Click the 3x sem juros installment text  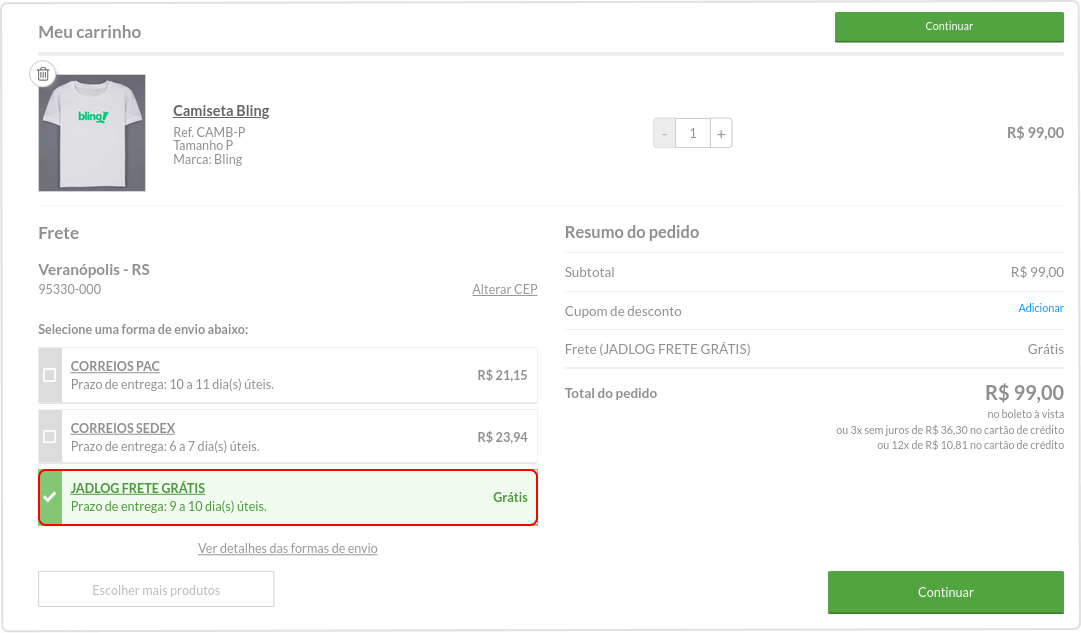pyautogui.click(x=950, y=430)
